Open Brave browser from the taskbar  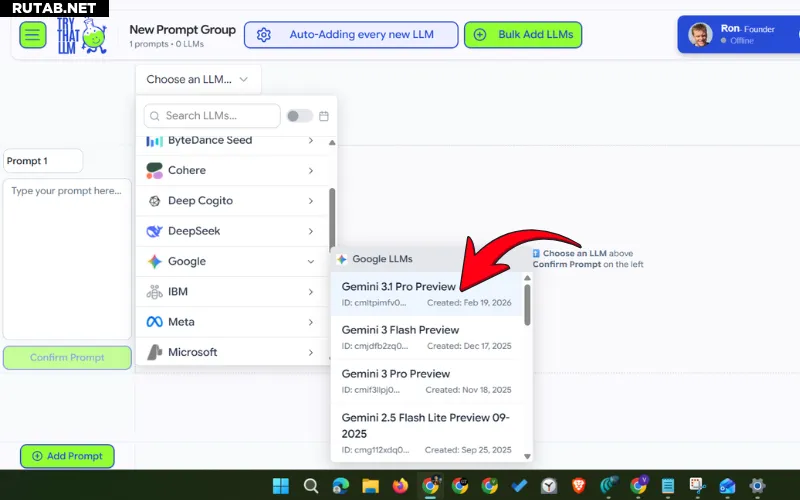point(580,486)
